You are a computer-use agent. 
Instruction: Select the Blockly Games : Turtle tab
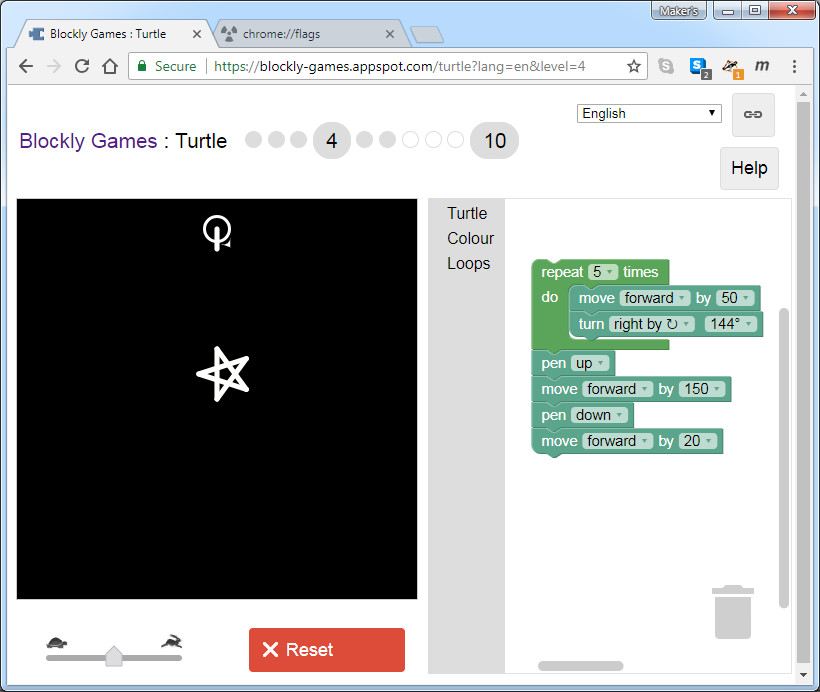(x=115, y=34)
